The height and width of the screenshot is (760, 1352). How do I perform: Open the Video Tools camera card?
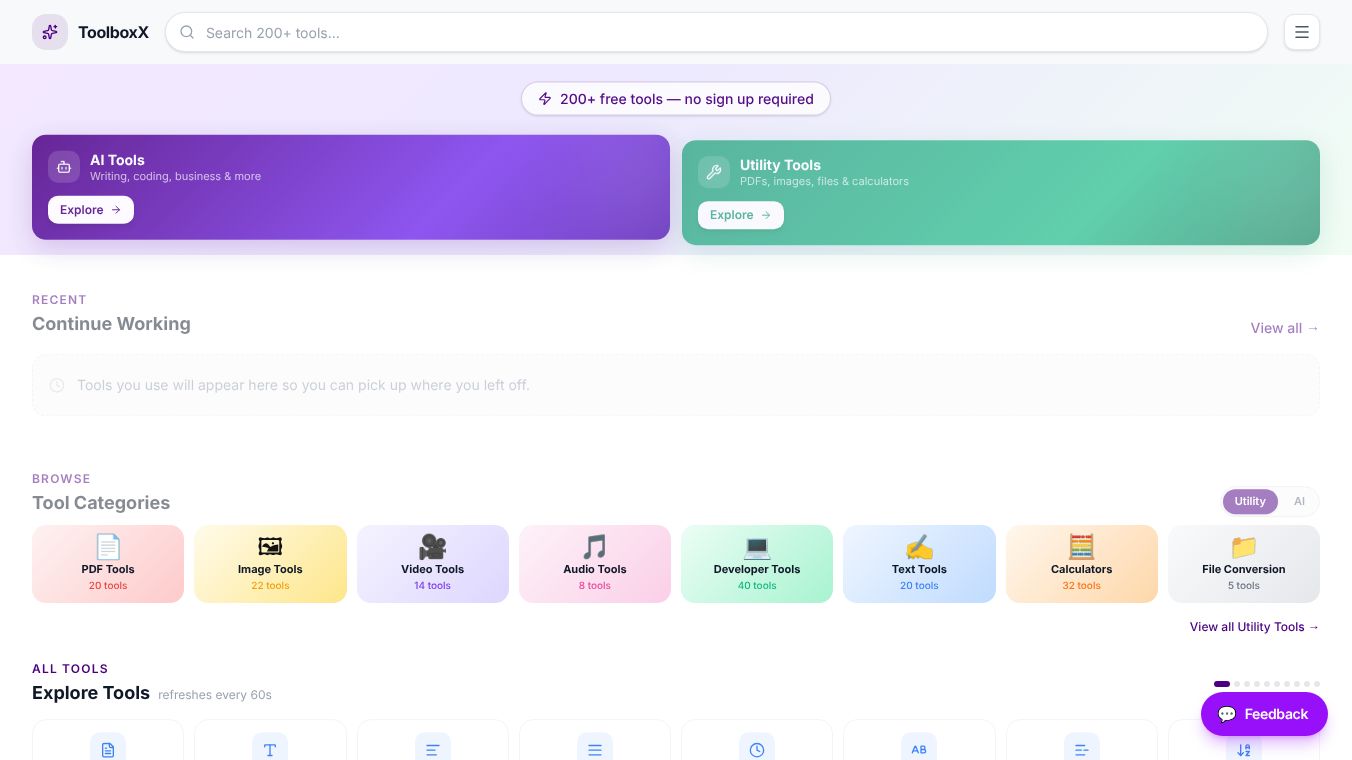433,564
